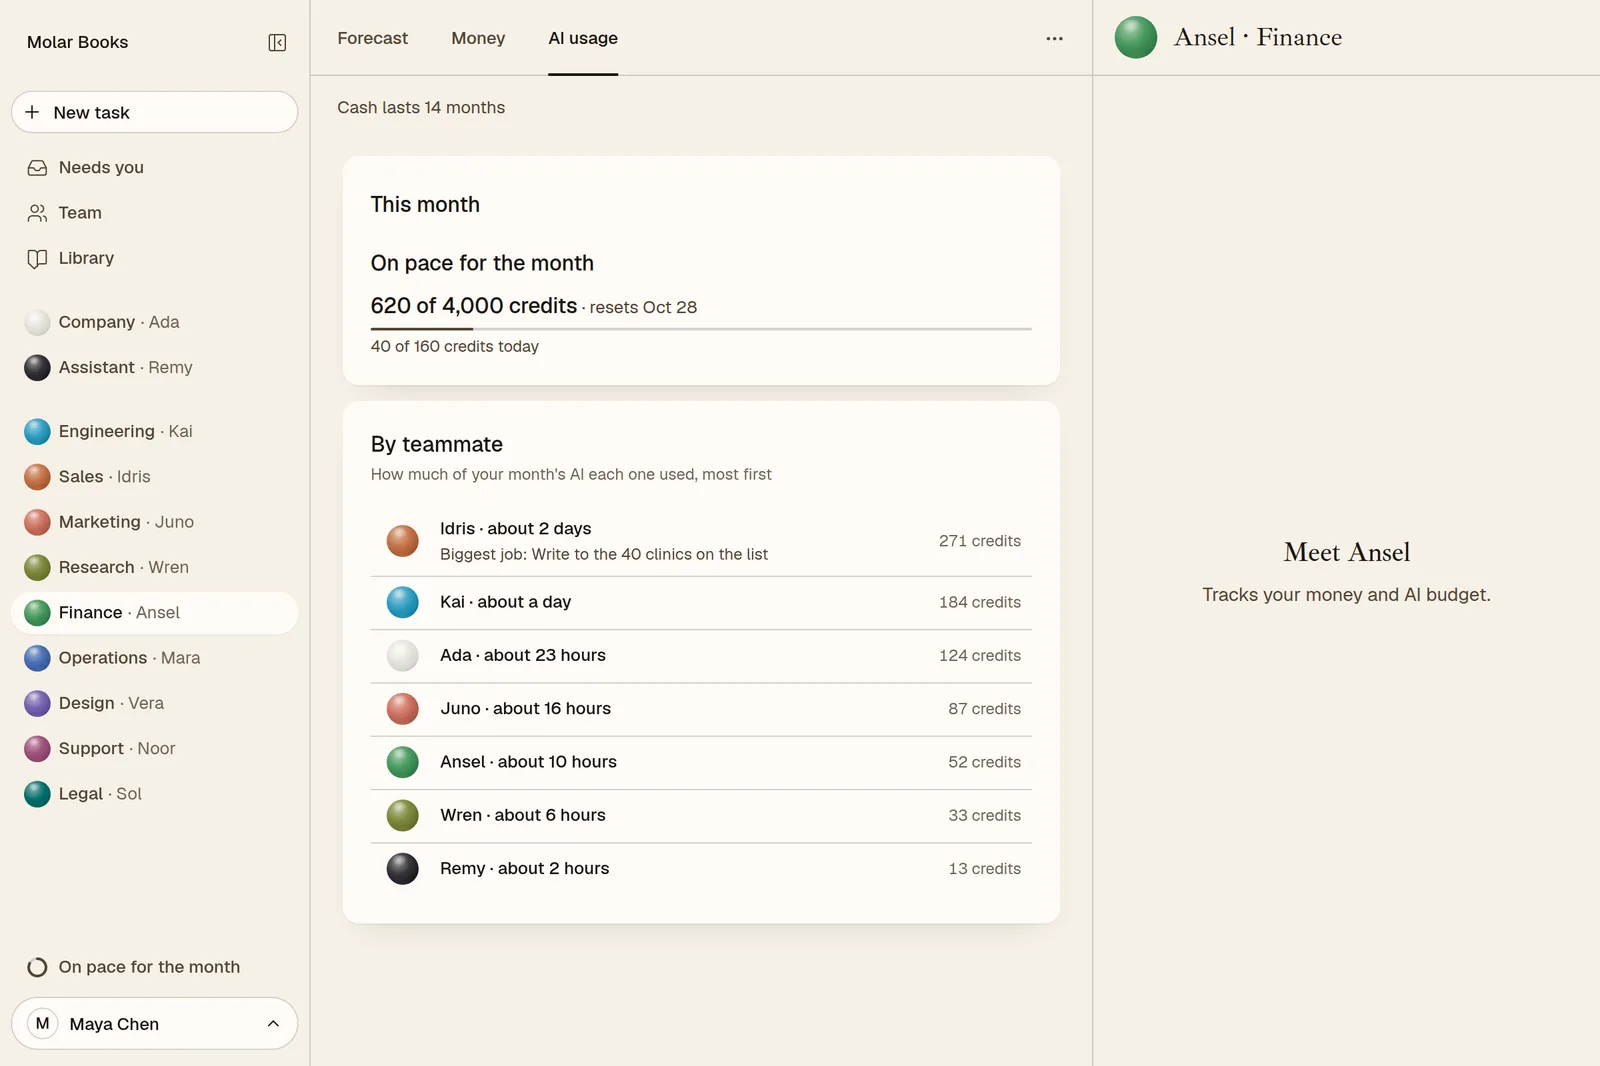Select Sales · Idris avatar in sidebar
1600x1066 pixels.
click(37, 477)
